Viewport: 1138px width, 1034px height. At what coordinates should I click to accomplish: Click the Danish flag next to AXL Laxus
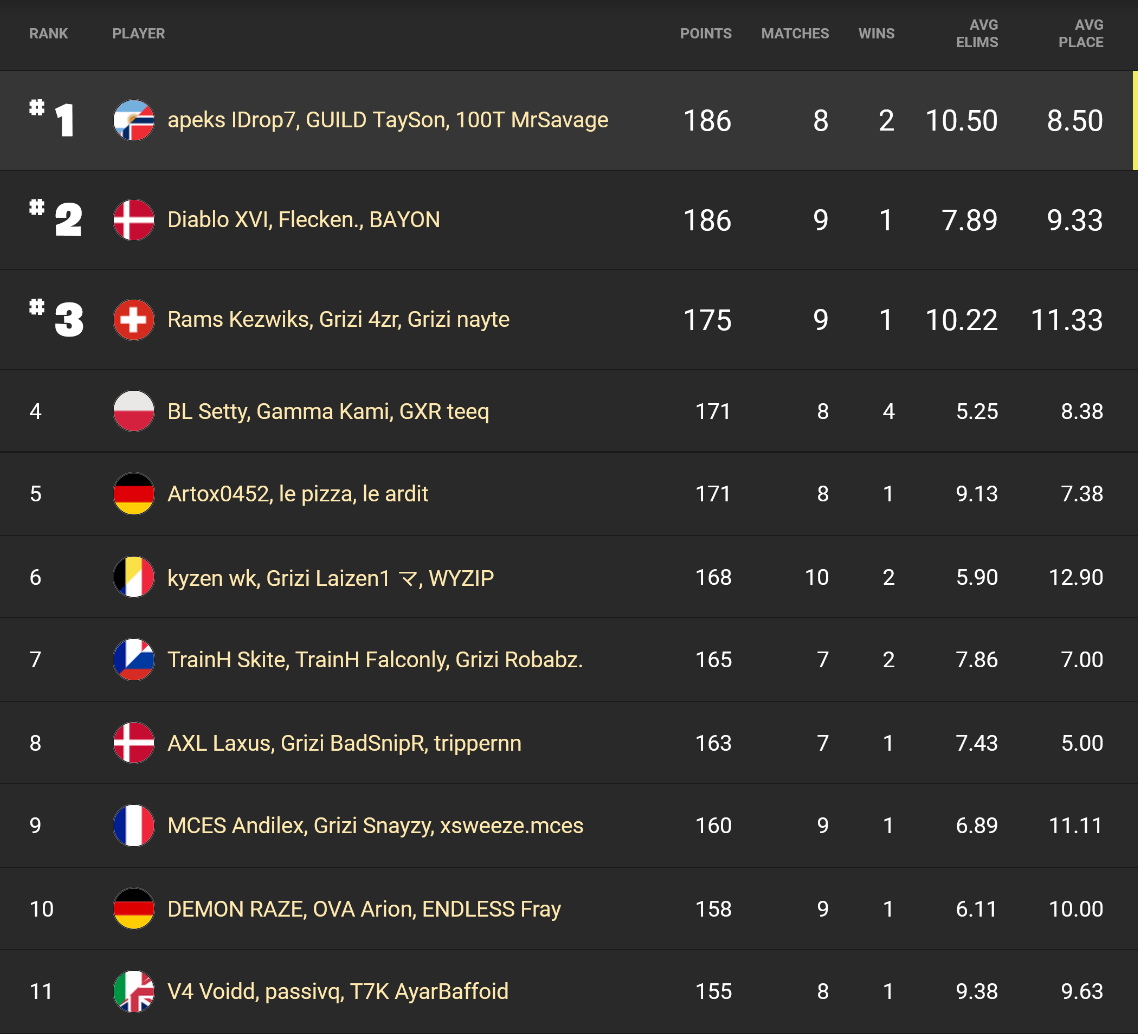click(134, 743)
